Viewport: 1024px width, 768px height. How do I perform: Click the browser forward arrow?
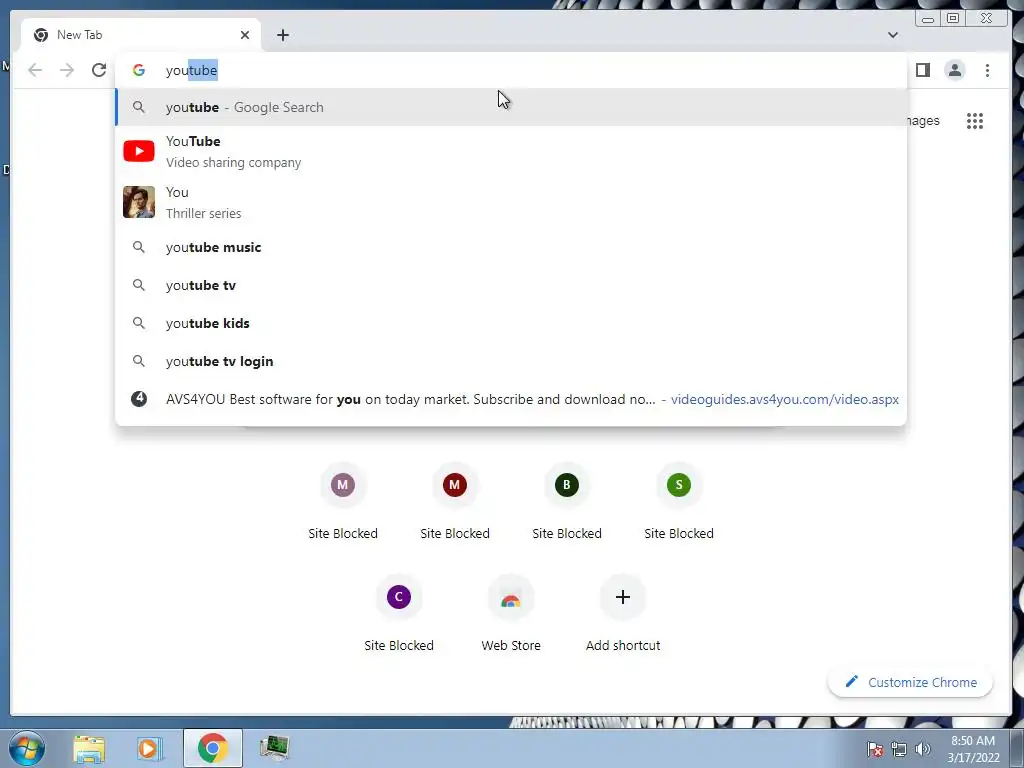[x=67, y=70]
